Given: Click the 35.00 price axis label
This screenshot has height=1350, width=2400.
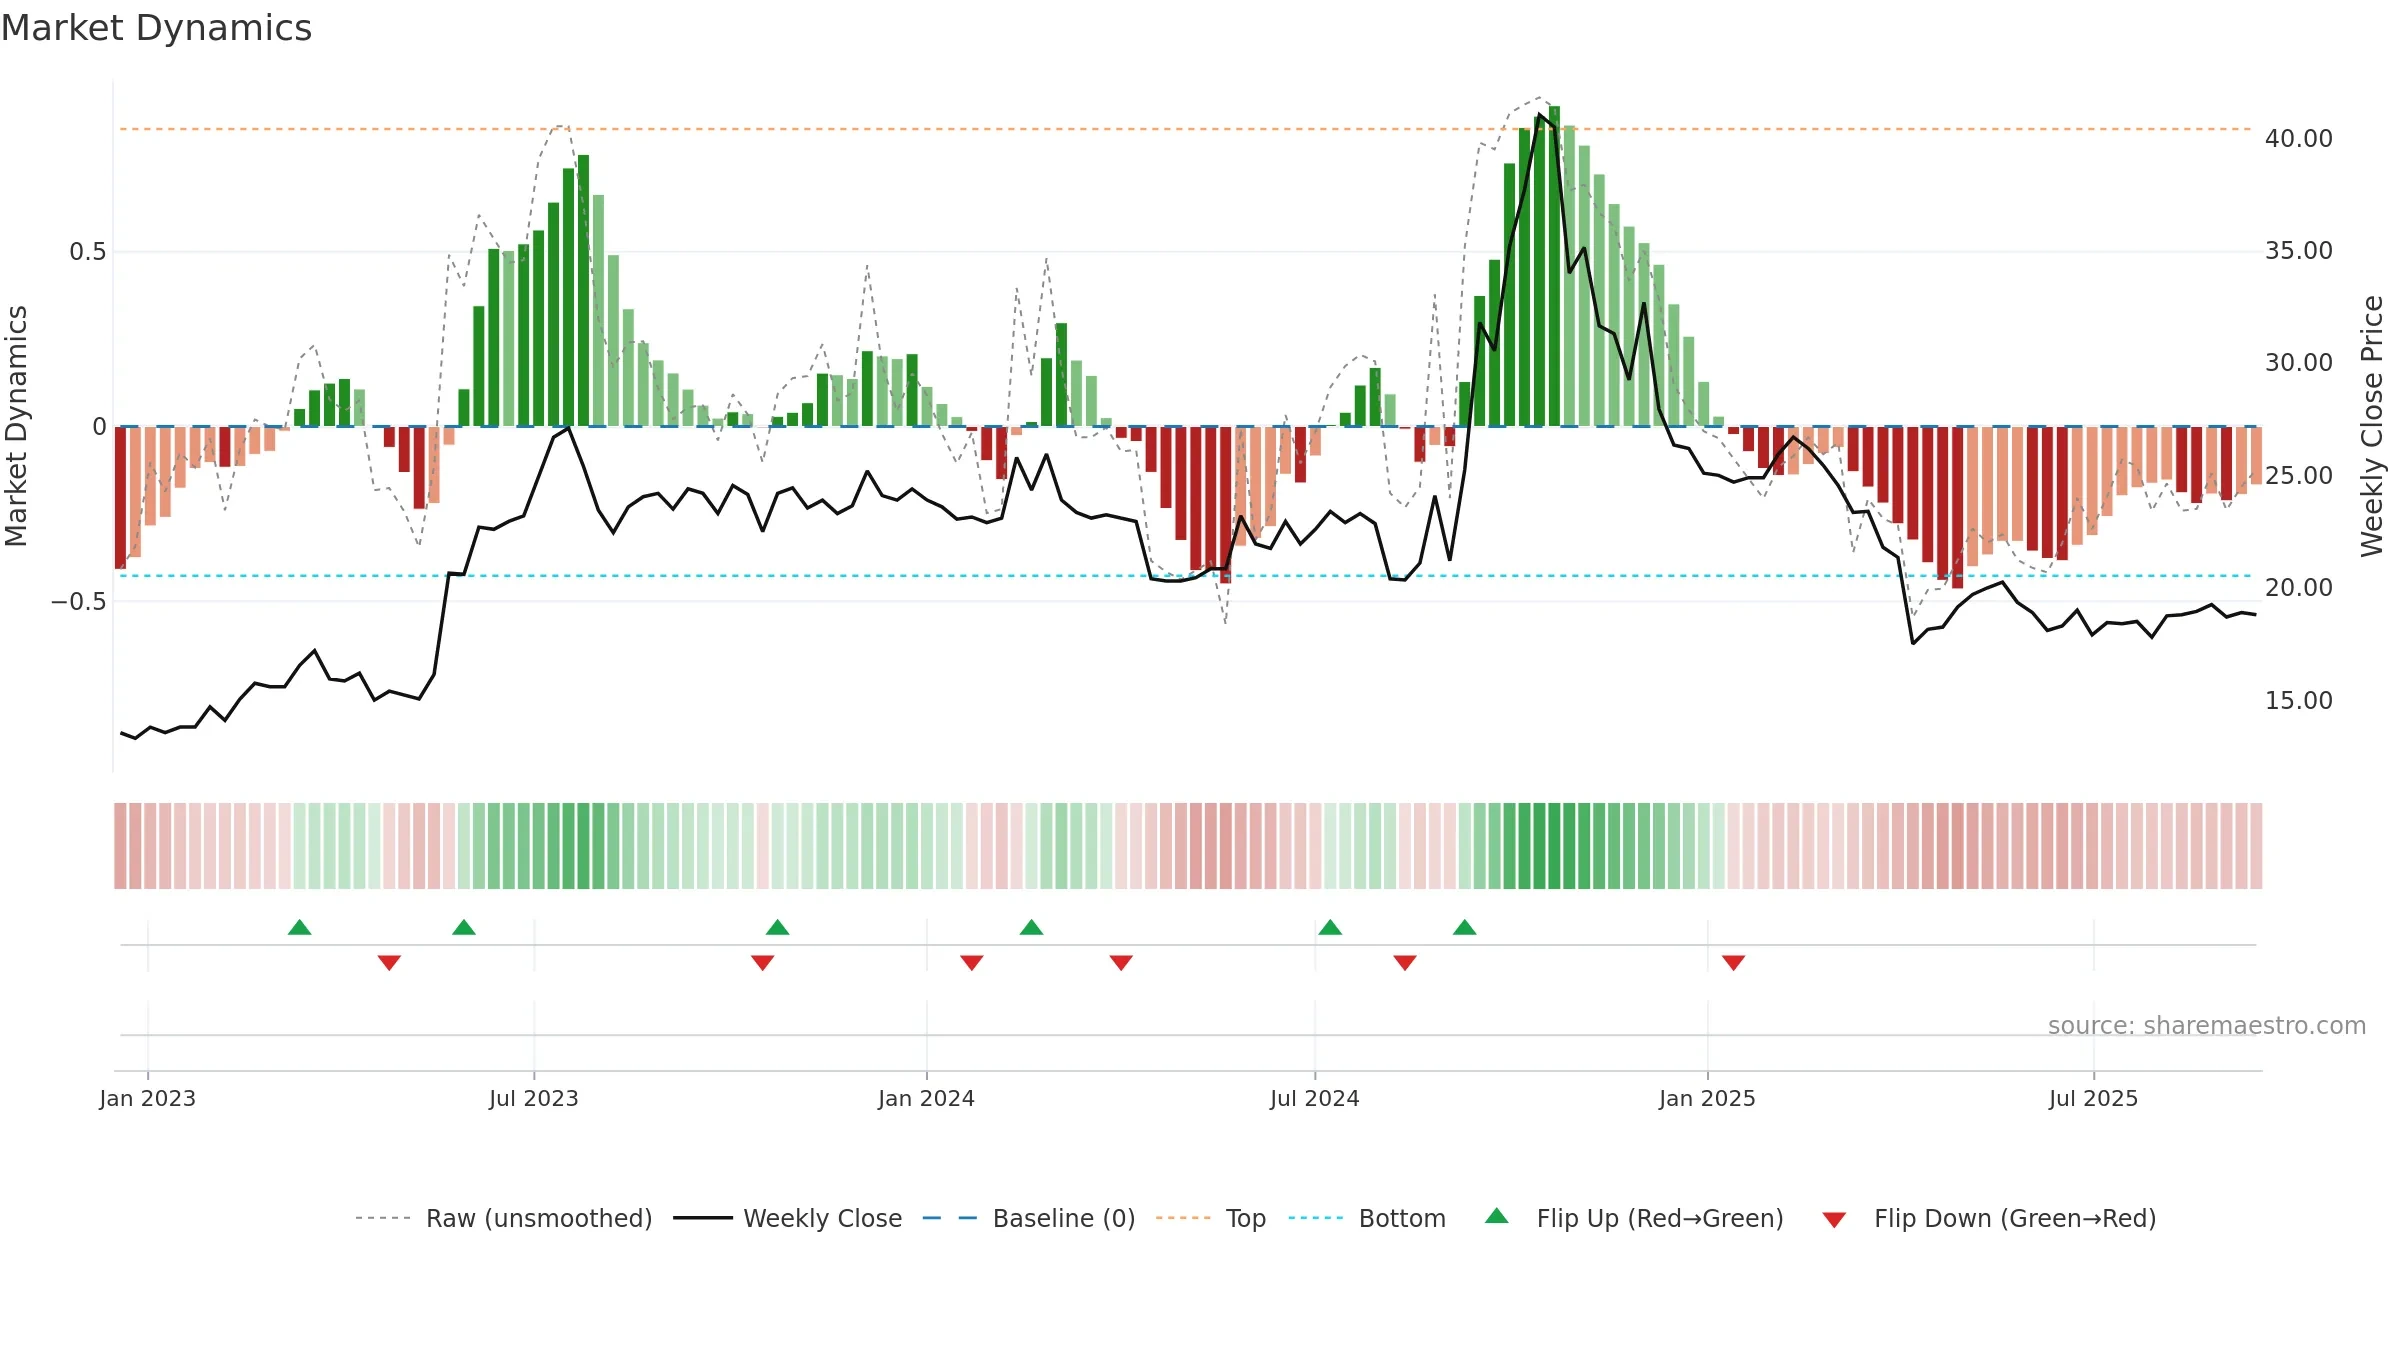Looking at the screenshot, I should pos(2299,251).
